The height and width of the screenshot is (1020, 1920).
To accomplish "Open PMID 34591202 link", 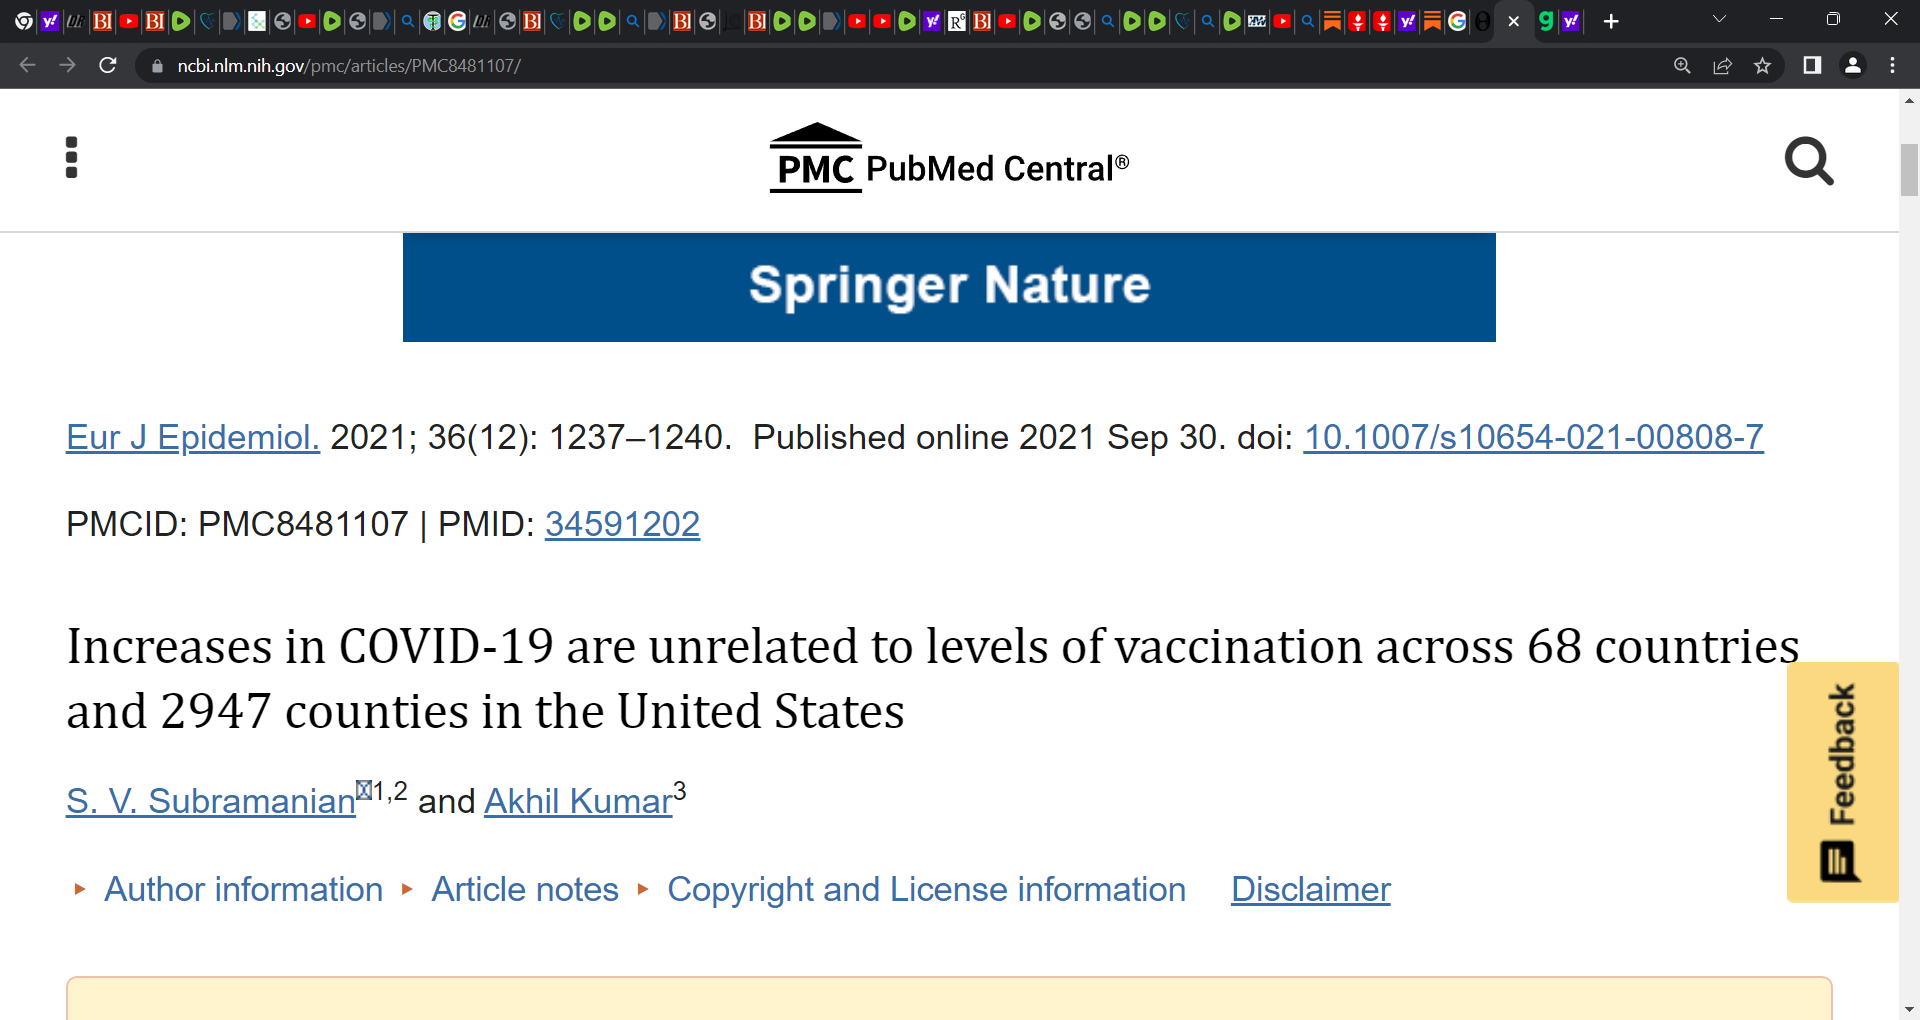I will tap(622, 524).
